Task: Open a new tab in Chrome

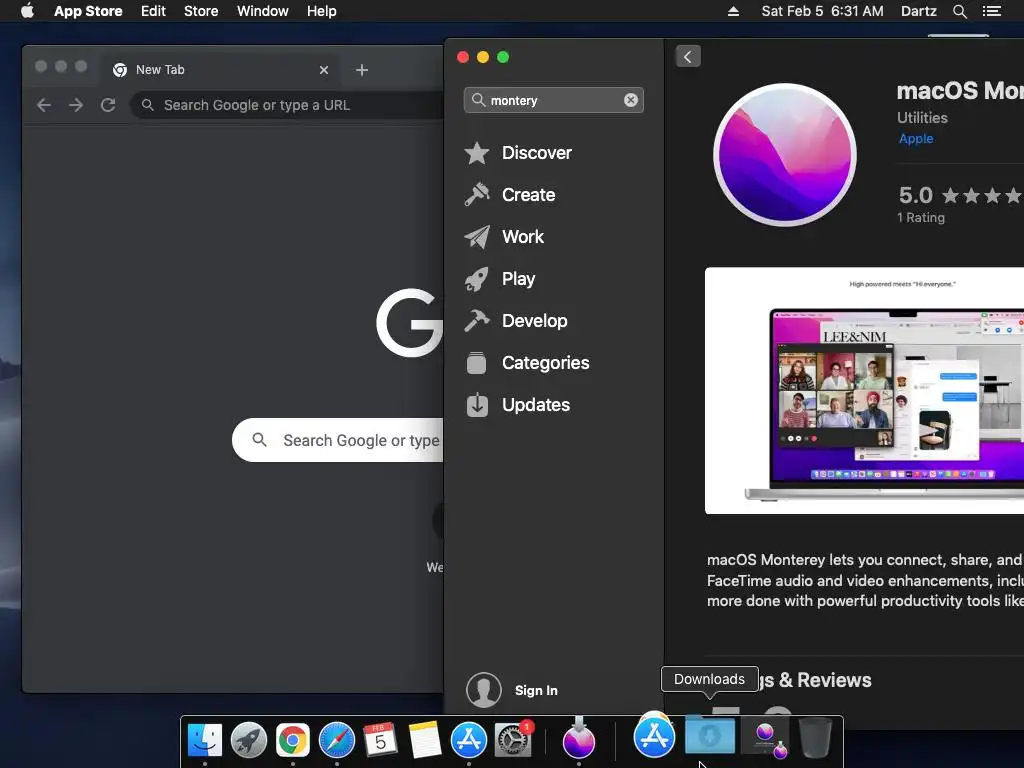Action: click(x=362, y=70)
